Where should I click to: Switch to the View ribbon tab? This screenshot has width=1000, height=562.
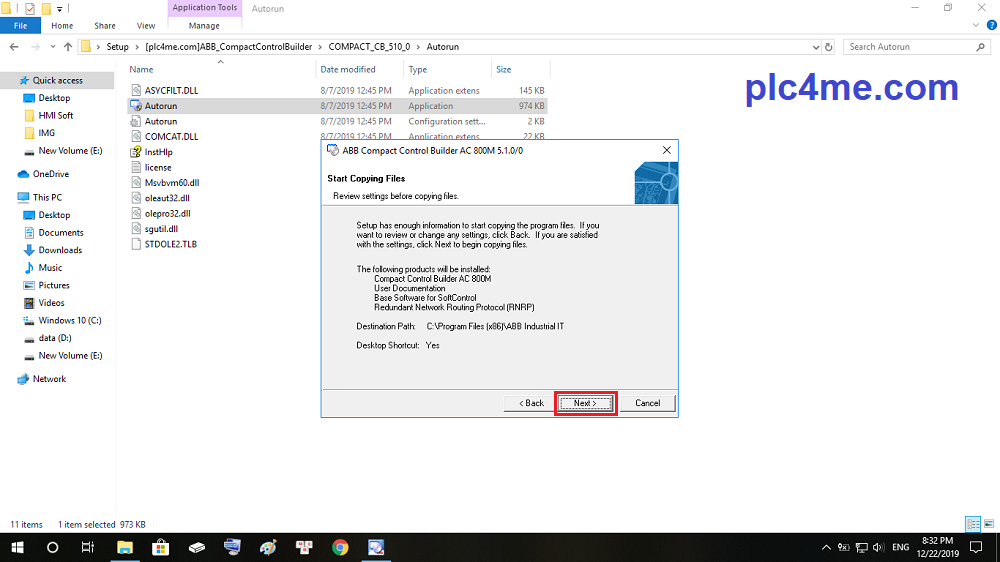146,26
